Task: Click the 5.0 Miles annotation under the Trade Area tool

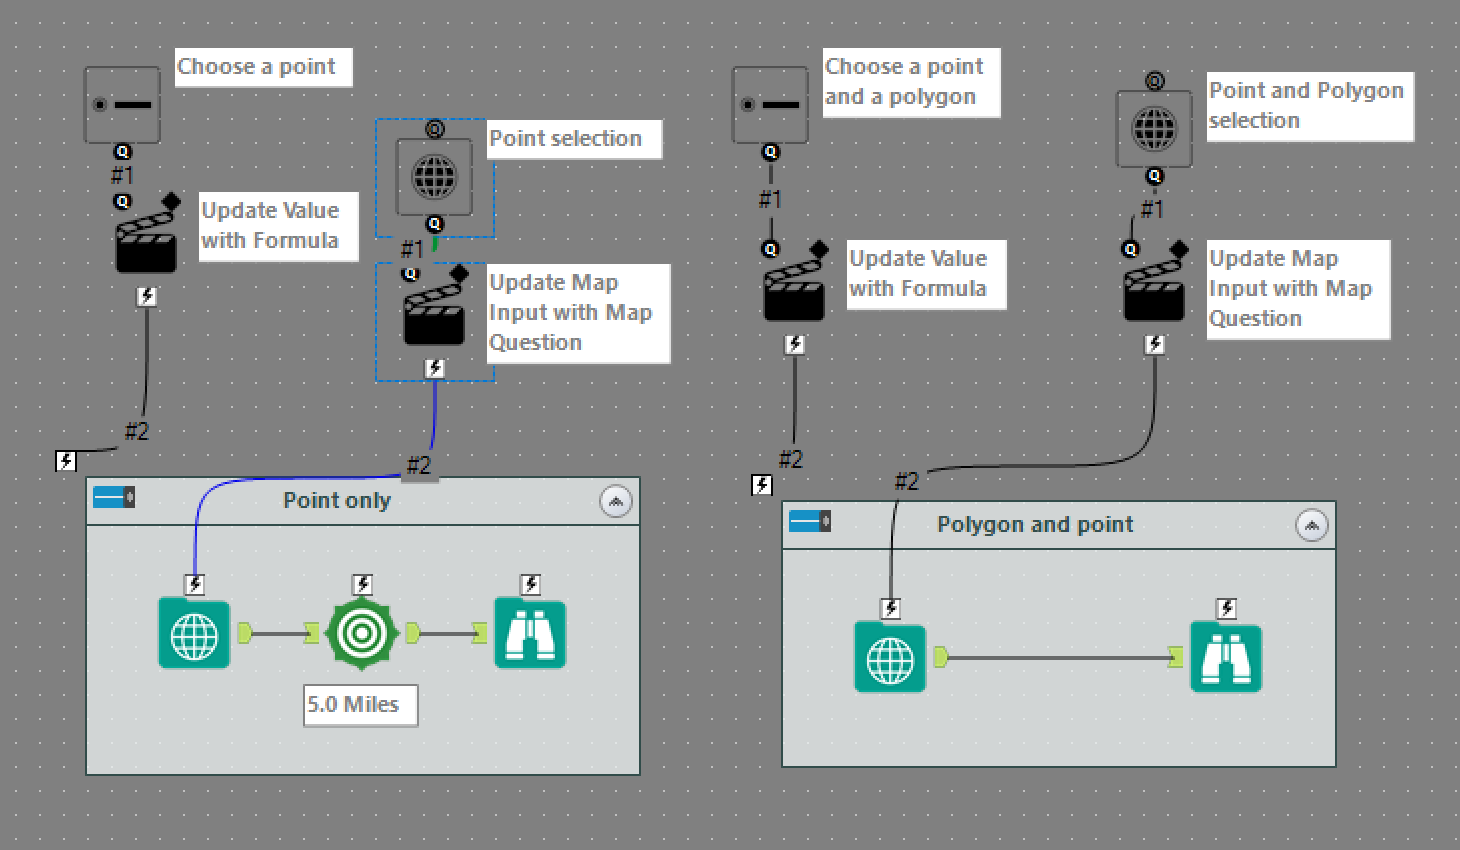Action: click(x=360, y=705)
